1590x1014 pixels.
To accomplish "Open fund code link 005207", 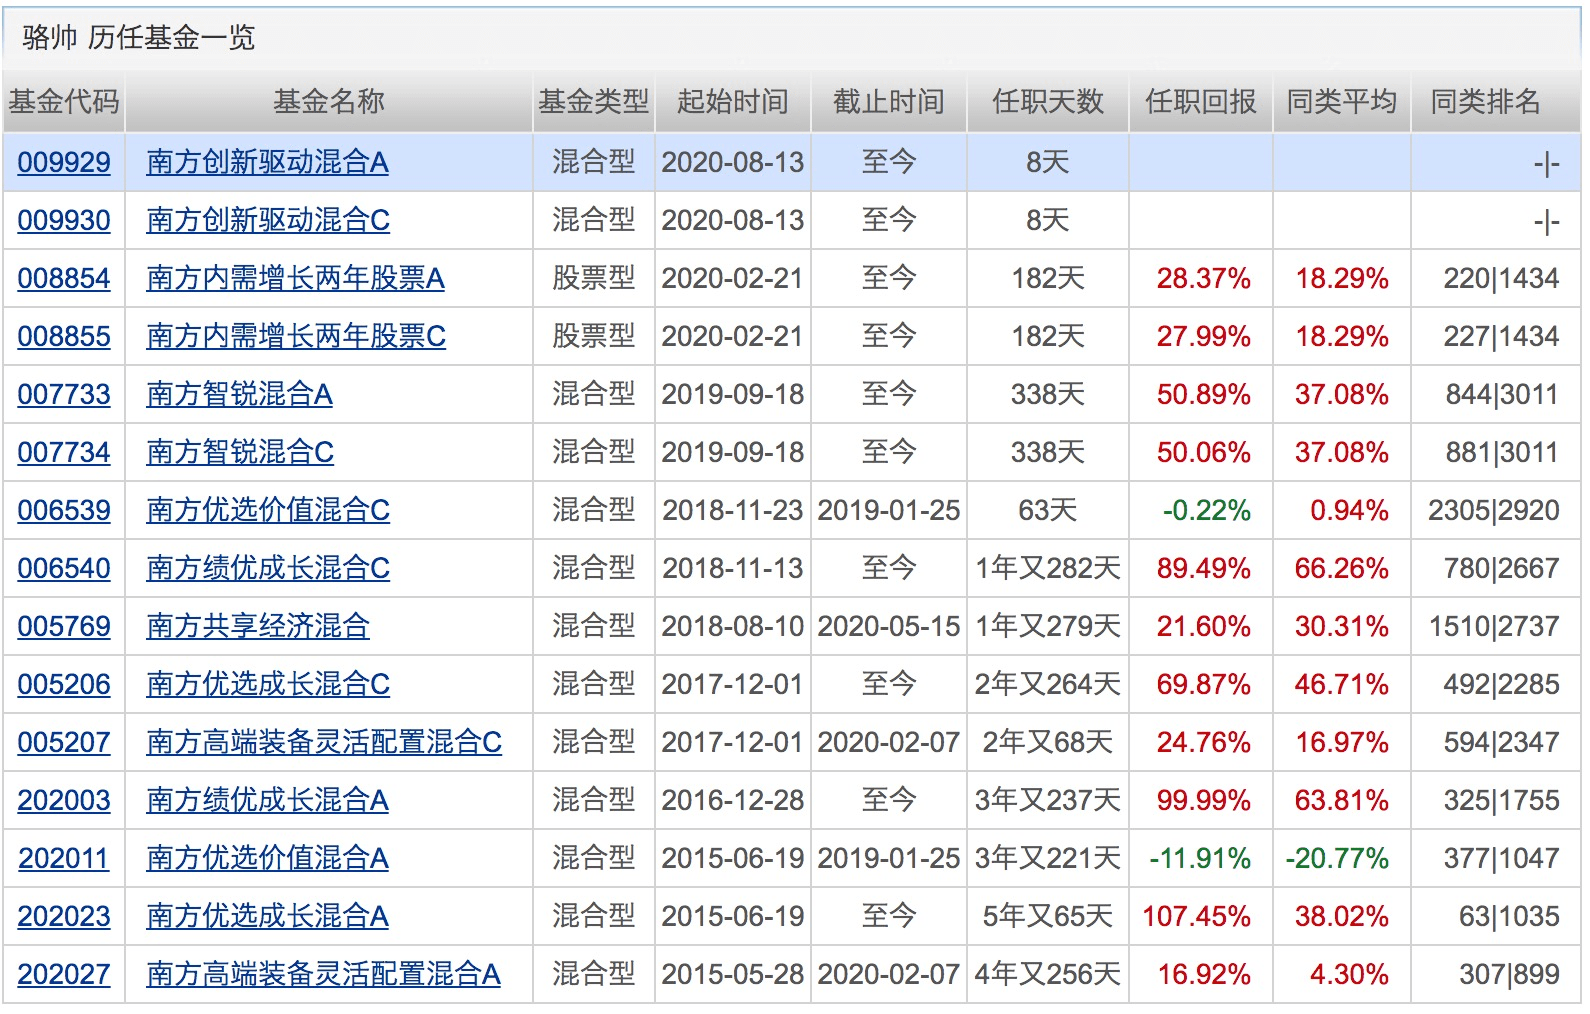I will pyautogui.click(x=64, y=742).
